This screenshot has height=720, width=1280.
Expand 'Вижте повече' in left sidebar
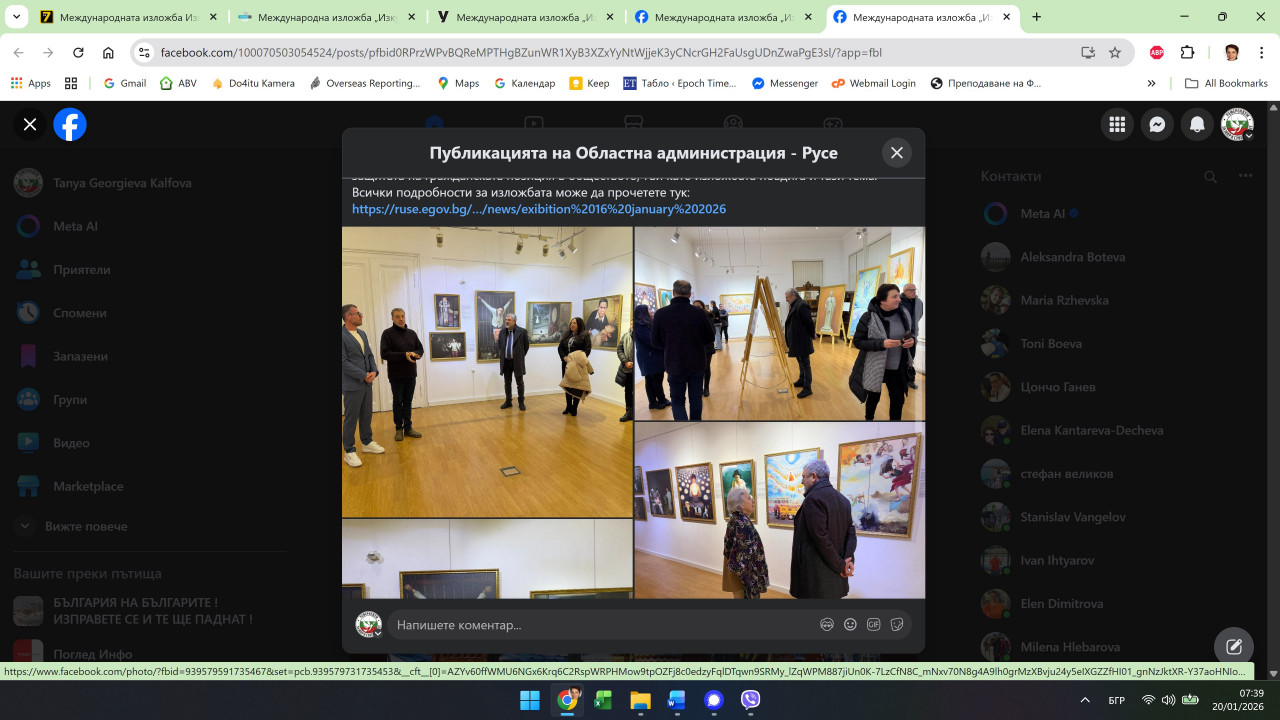pyautogui.click(x=86, y=526)
